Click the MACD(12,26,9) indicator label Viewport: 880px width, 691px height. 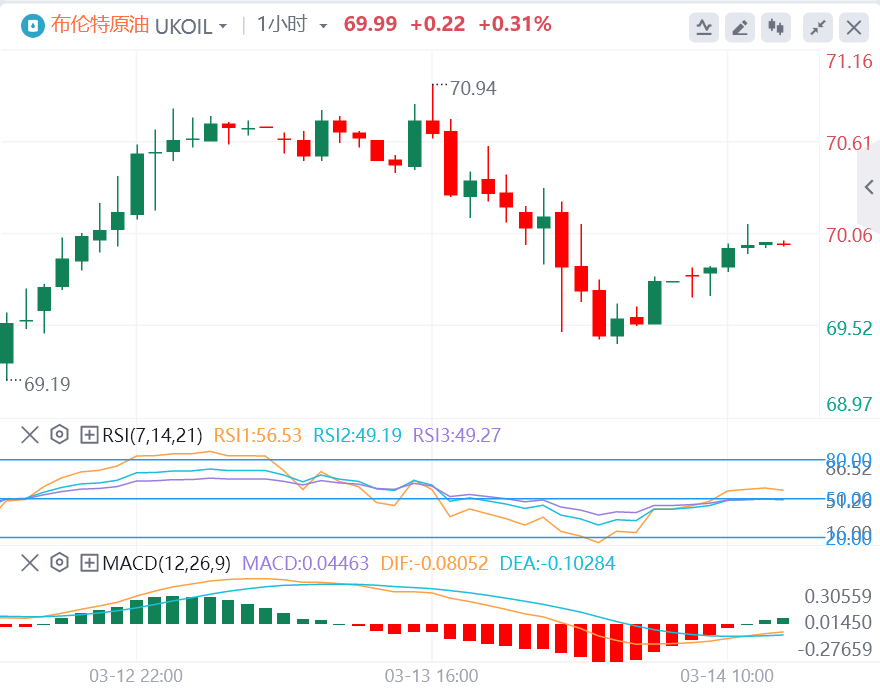(167, 562)
